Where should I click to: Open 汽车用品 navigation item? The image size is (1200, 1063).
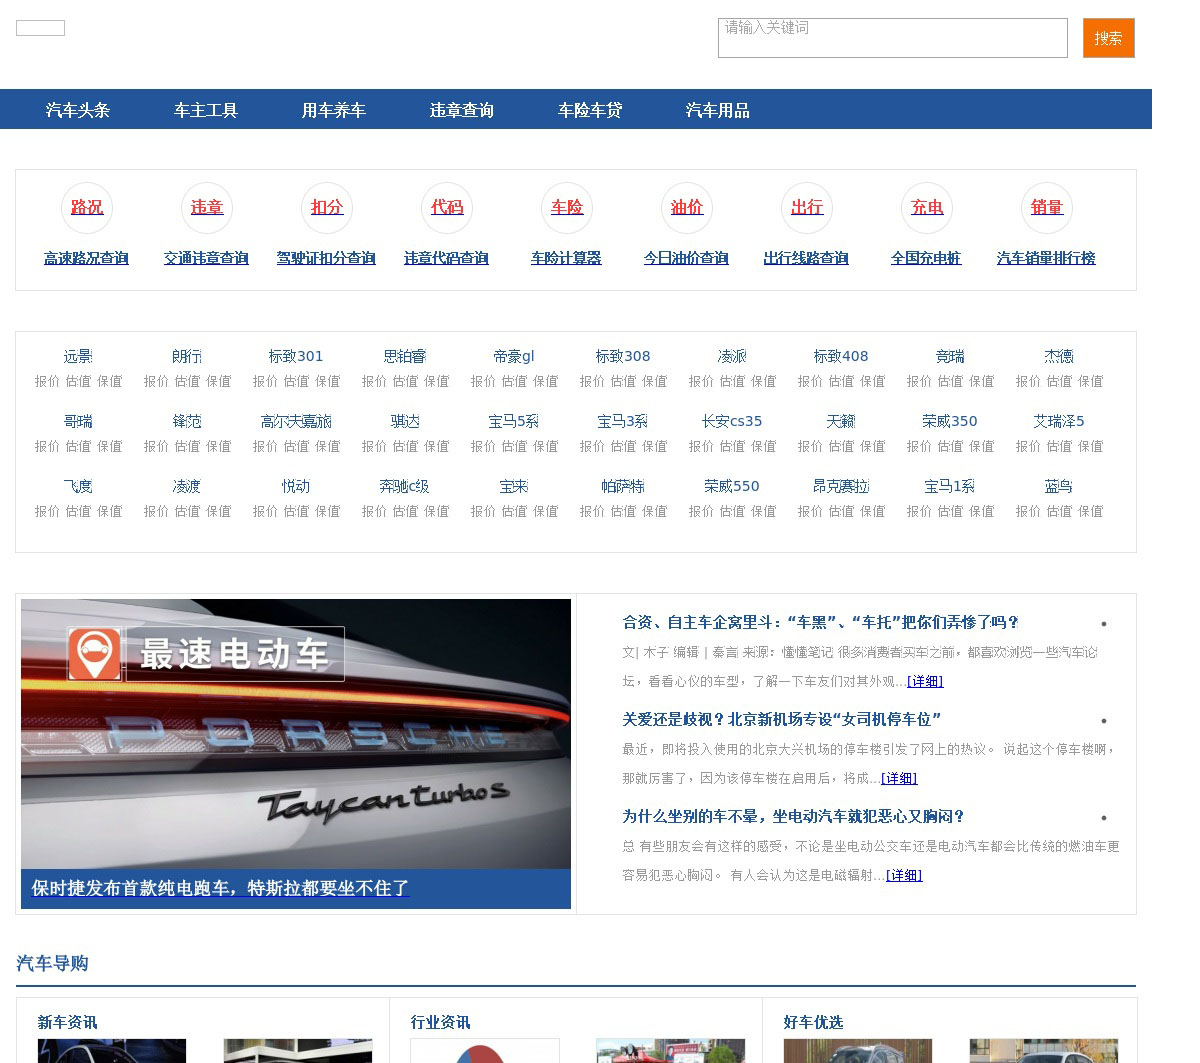718,110
